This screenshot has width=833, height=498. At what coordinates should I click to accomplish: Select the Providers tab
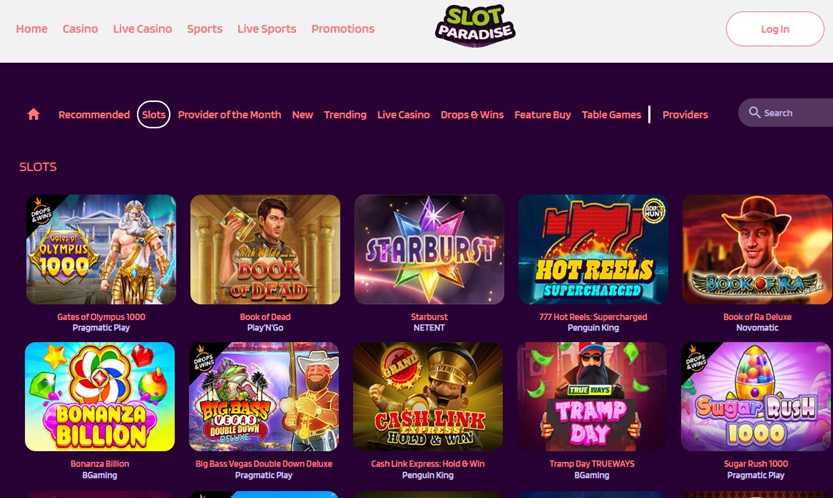click(685, 114)
